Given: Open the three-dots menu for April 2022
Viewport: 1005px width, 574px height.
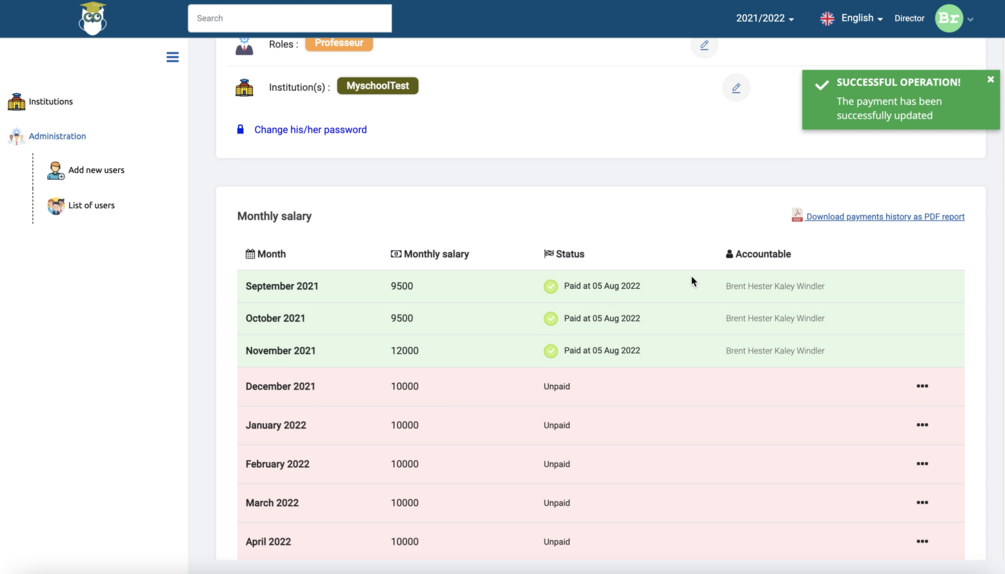Looking at the screenshot, I should (x=922, y=541).
